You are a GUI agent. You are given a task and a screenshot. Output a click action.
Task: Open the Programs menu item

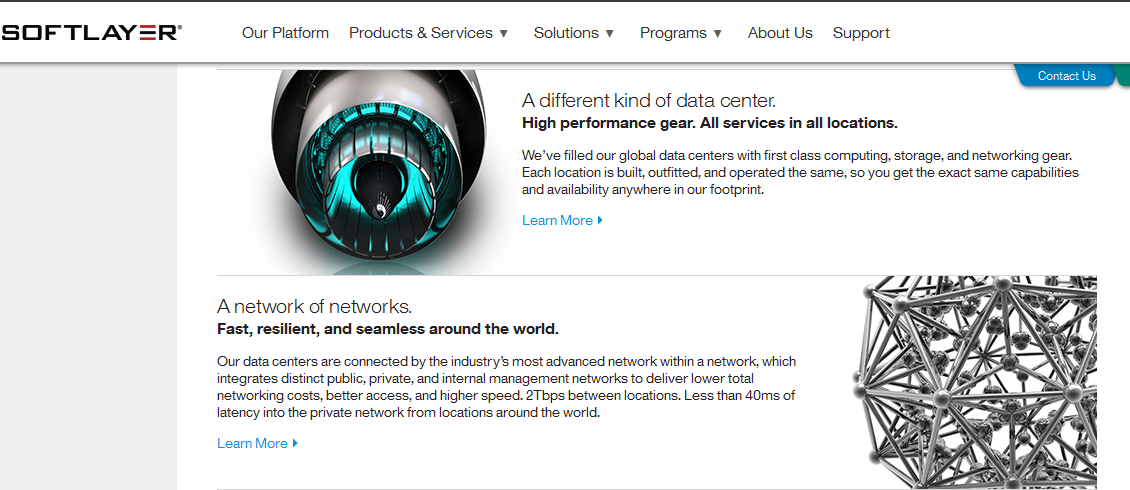(673, 33)
